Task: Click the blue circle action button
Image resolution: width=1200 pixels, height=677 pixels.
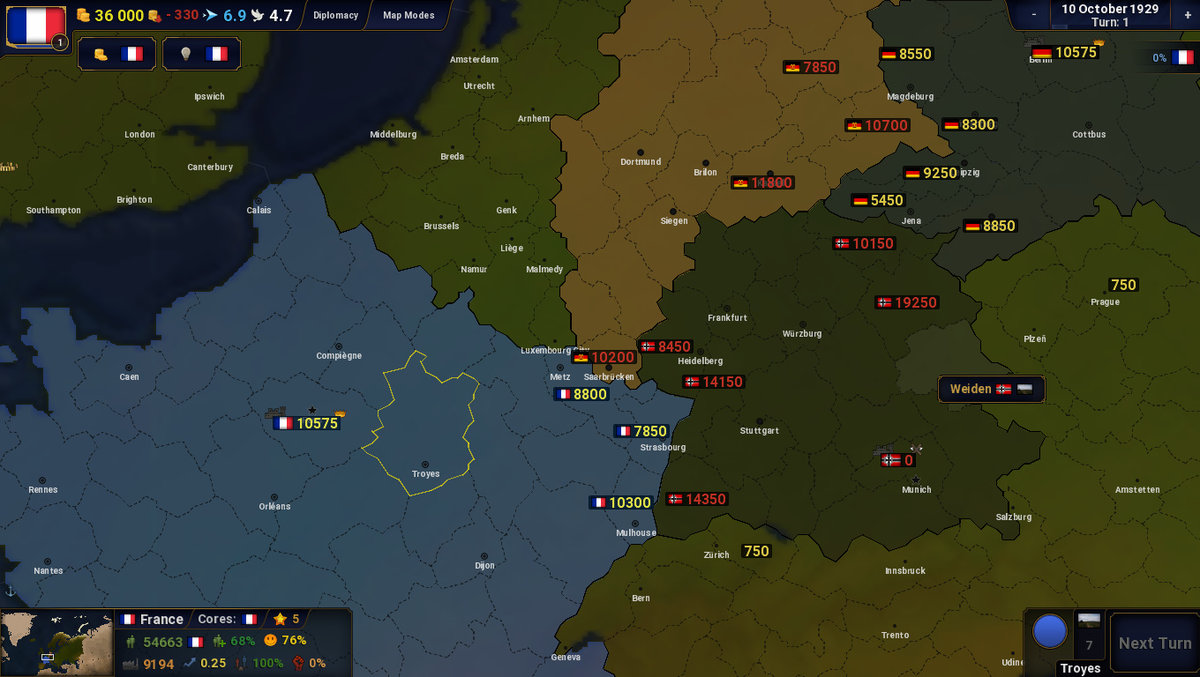Action: click(x=1050, y=632)
